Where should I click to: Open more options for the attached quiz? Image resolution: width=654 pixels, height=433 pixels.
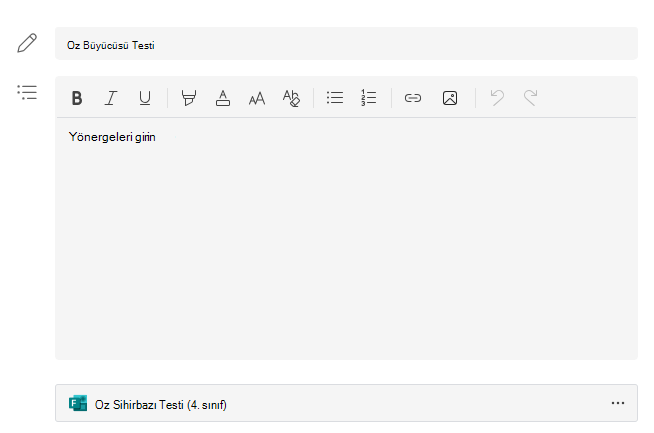point(618,403)
